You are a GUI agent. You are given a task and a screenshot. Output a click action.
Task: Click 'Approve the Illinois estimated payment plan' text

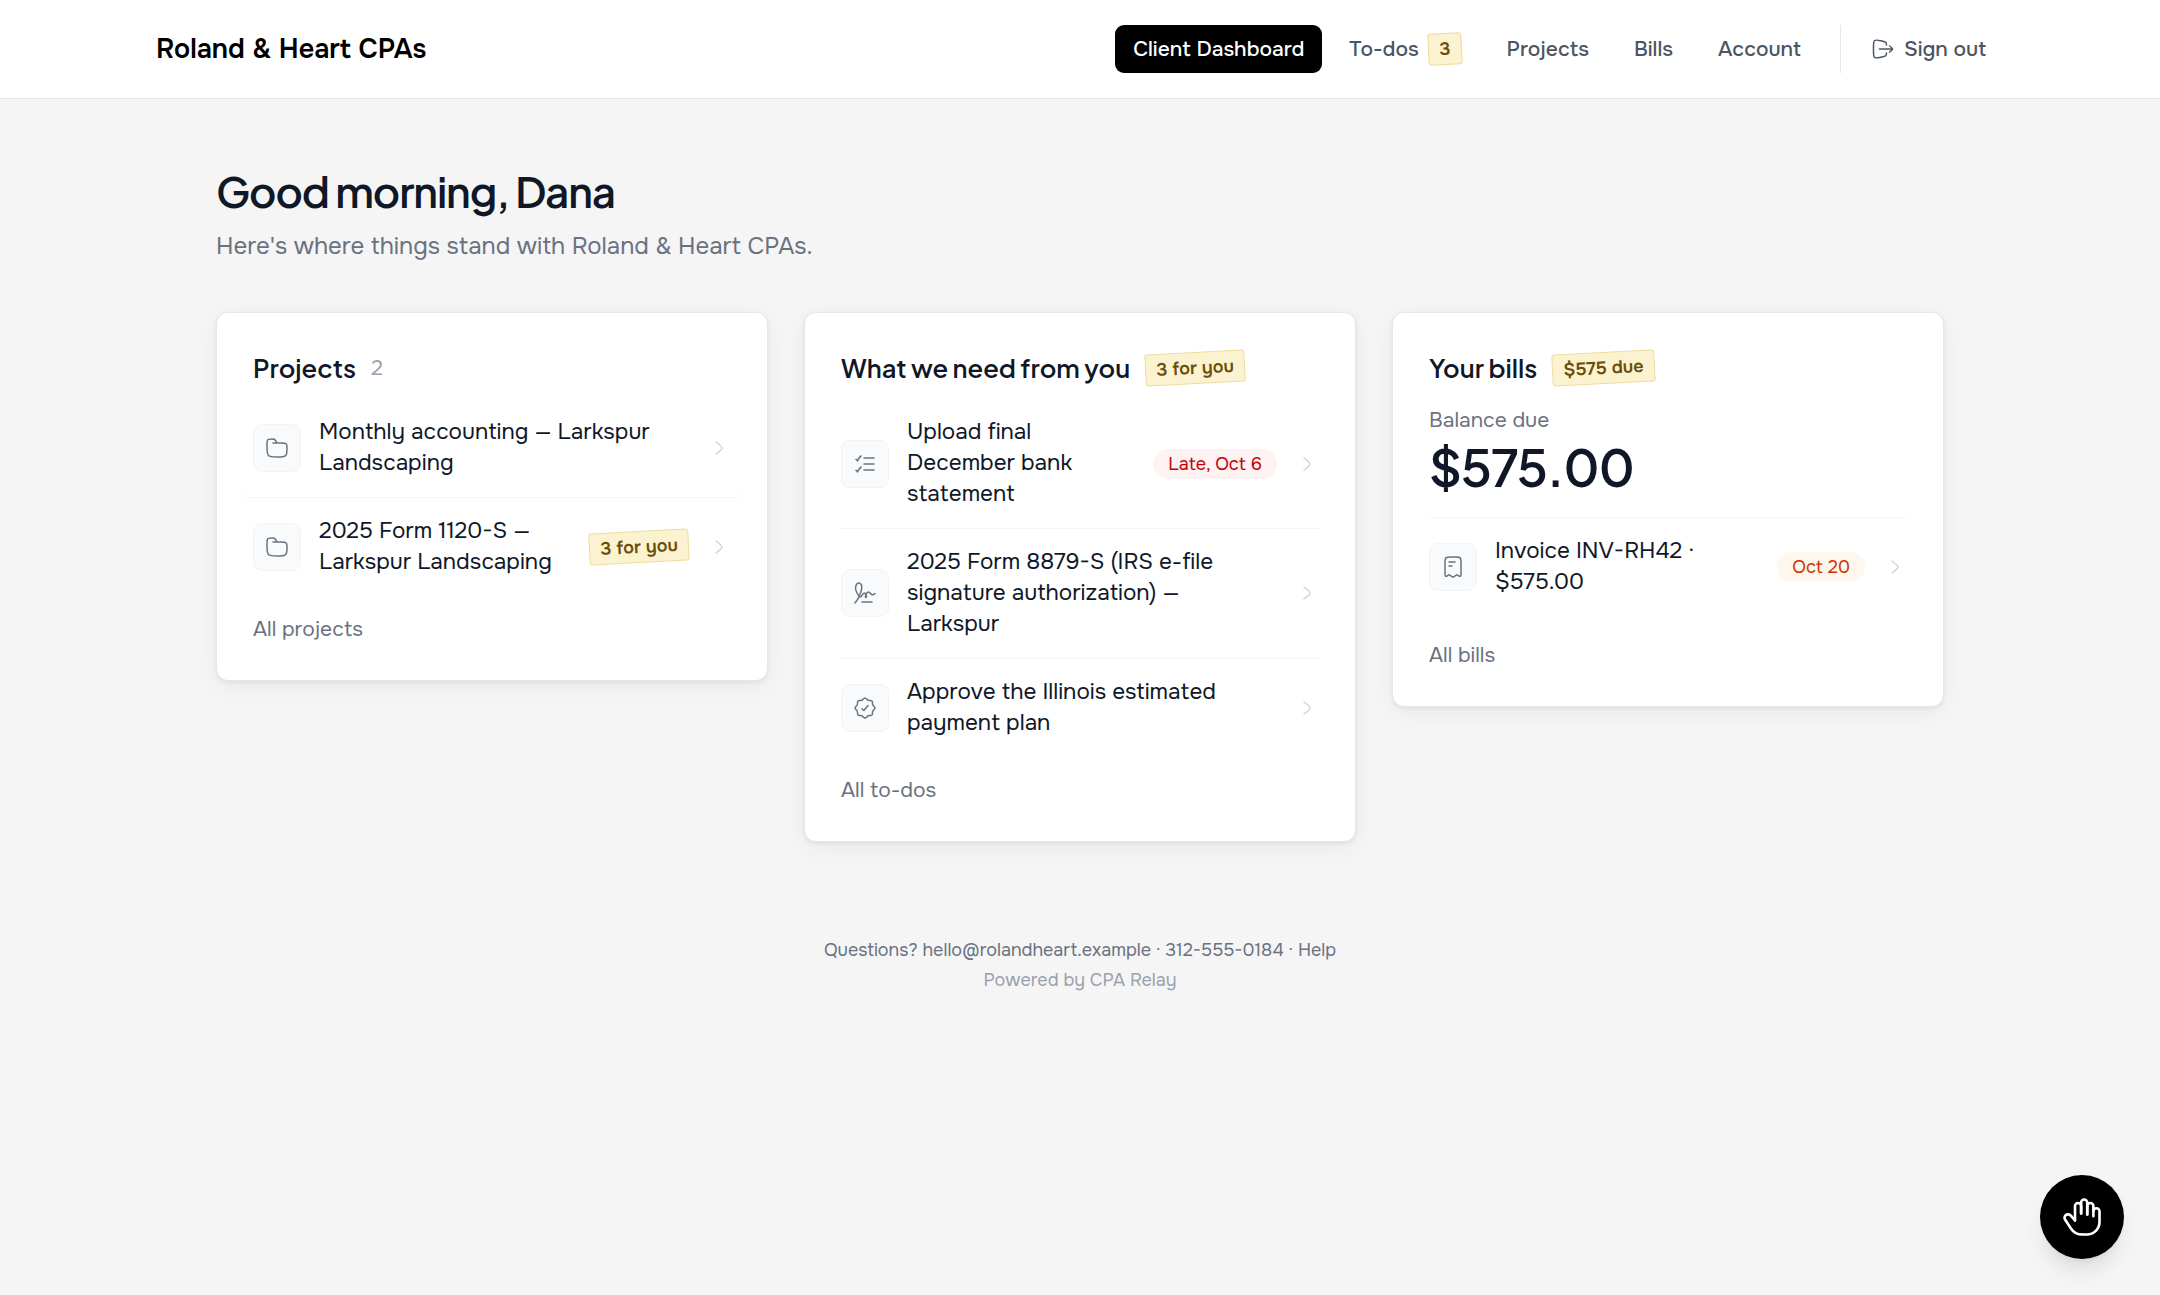tap(1061, 707)
